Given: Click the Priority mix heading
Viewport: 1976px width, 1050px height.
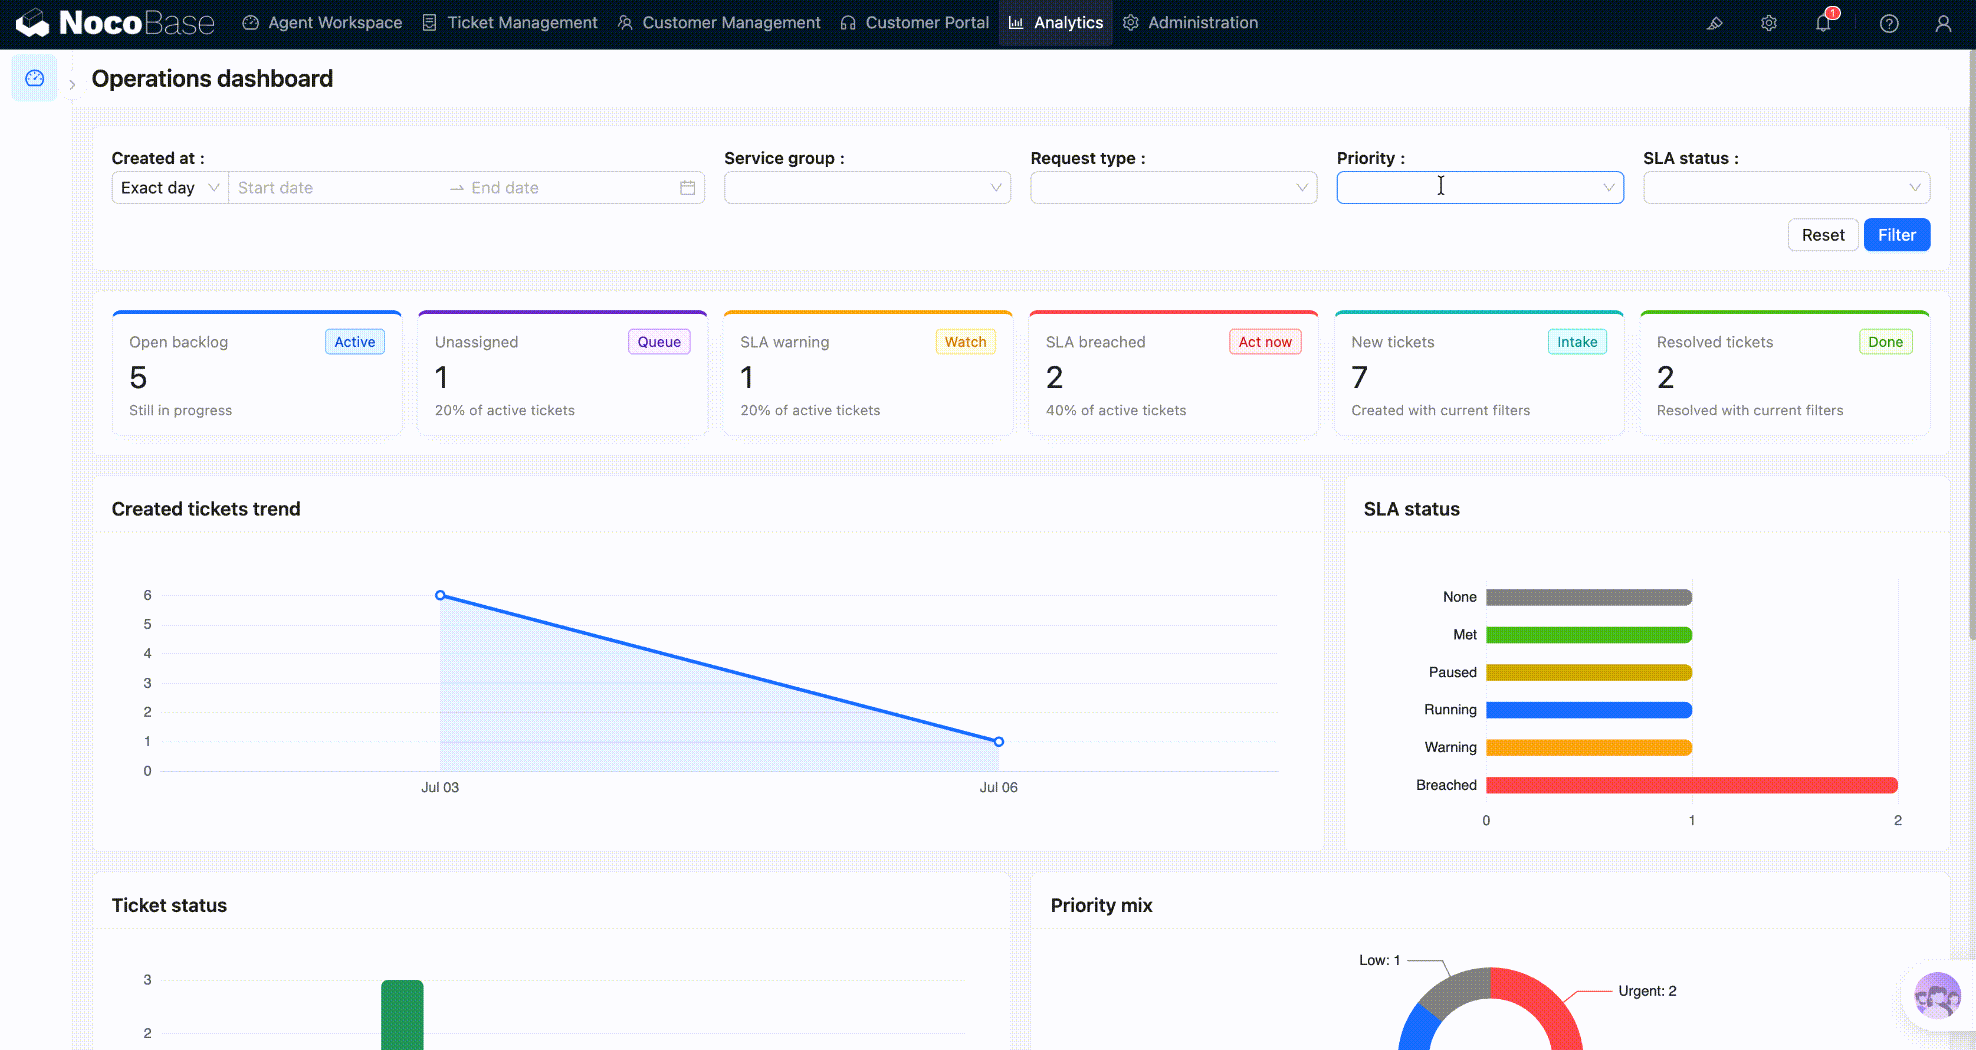Looking at the screenshot, I should 1101,905.
